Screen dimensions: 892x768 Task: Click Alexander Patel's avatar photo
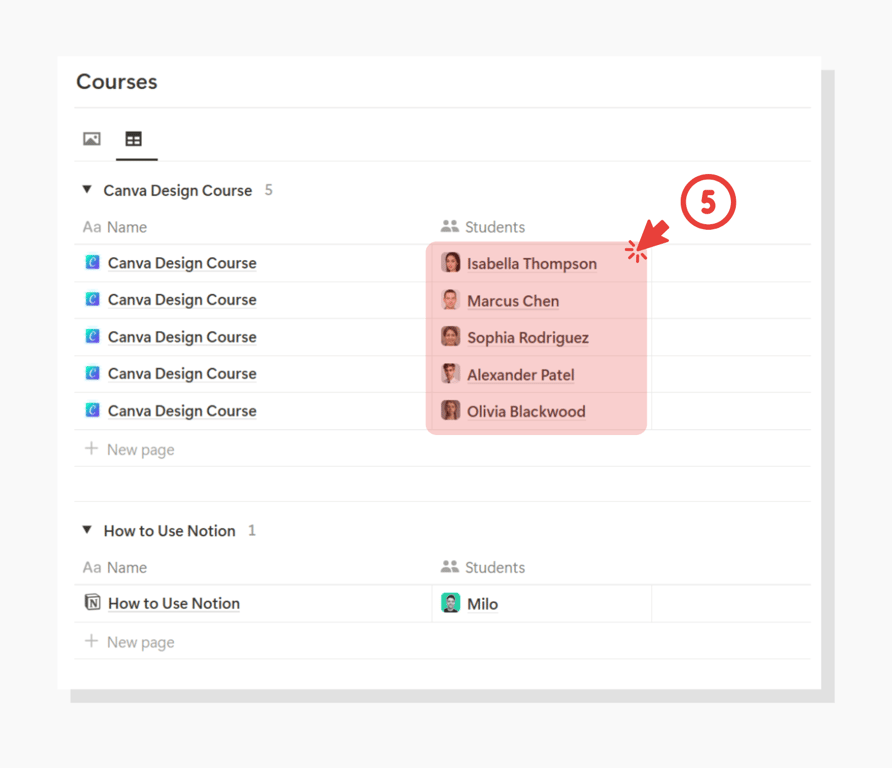coord(451,373)
